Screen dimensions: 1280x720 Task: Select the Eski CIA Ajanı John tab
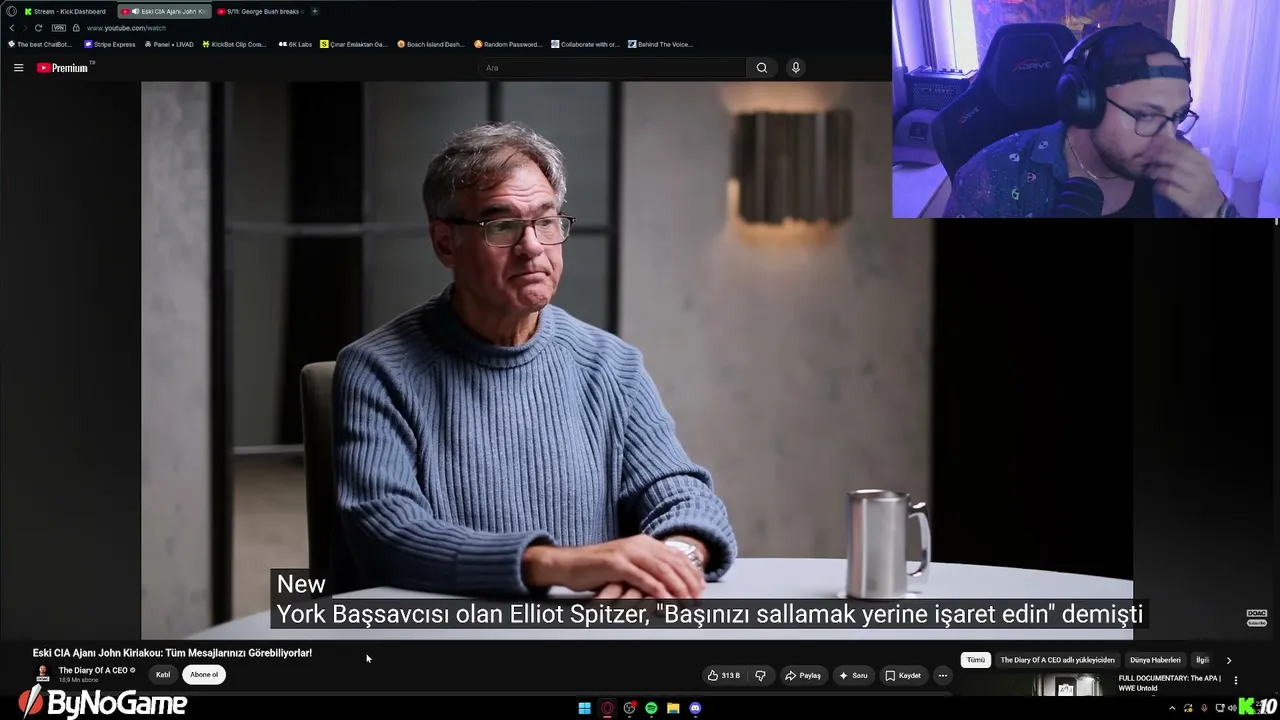[163, 11]
